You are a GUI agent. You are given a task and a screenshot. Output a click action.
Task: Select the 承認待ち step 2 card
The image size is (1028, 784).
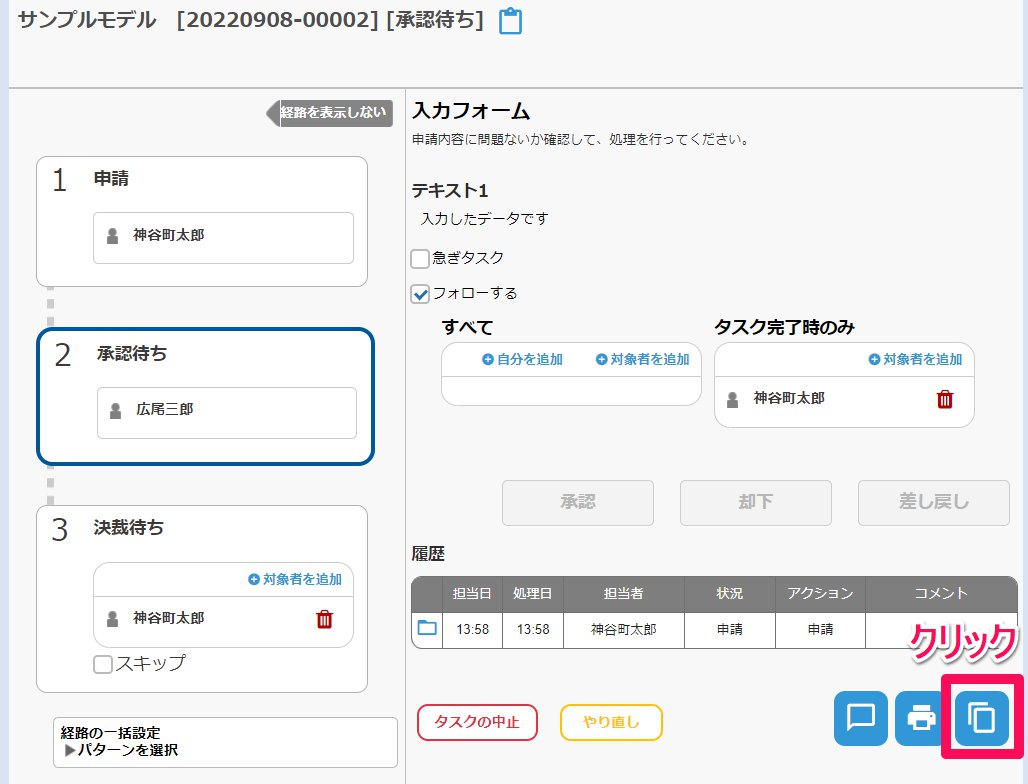(205, 397)
